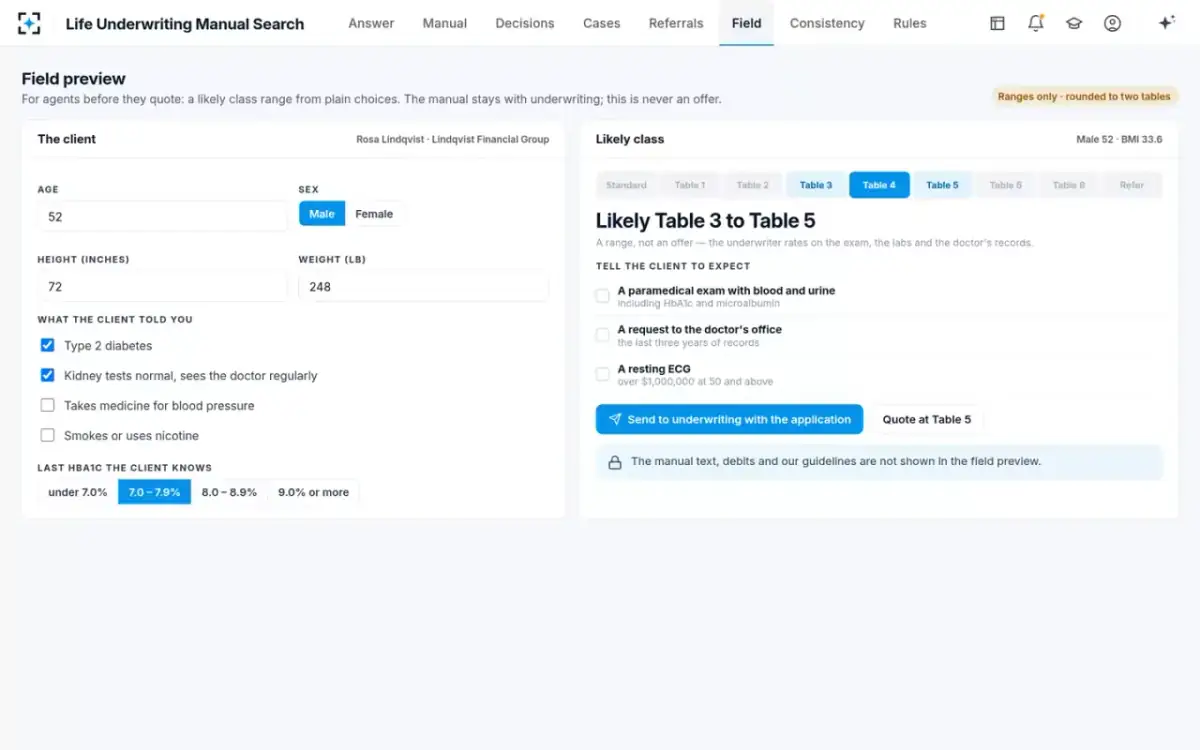1200x750 pixels.
Task: Switch to the Answer tab
Action: (x=371, y=23)
